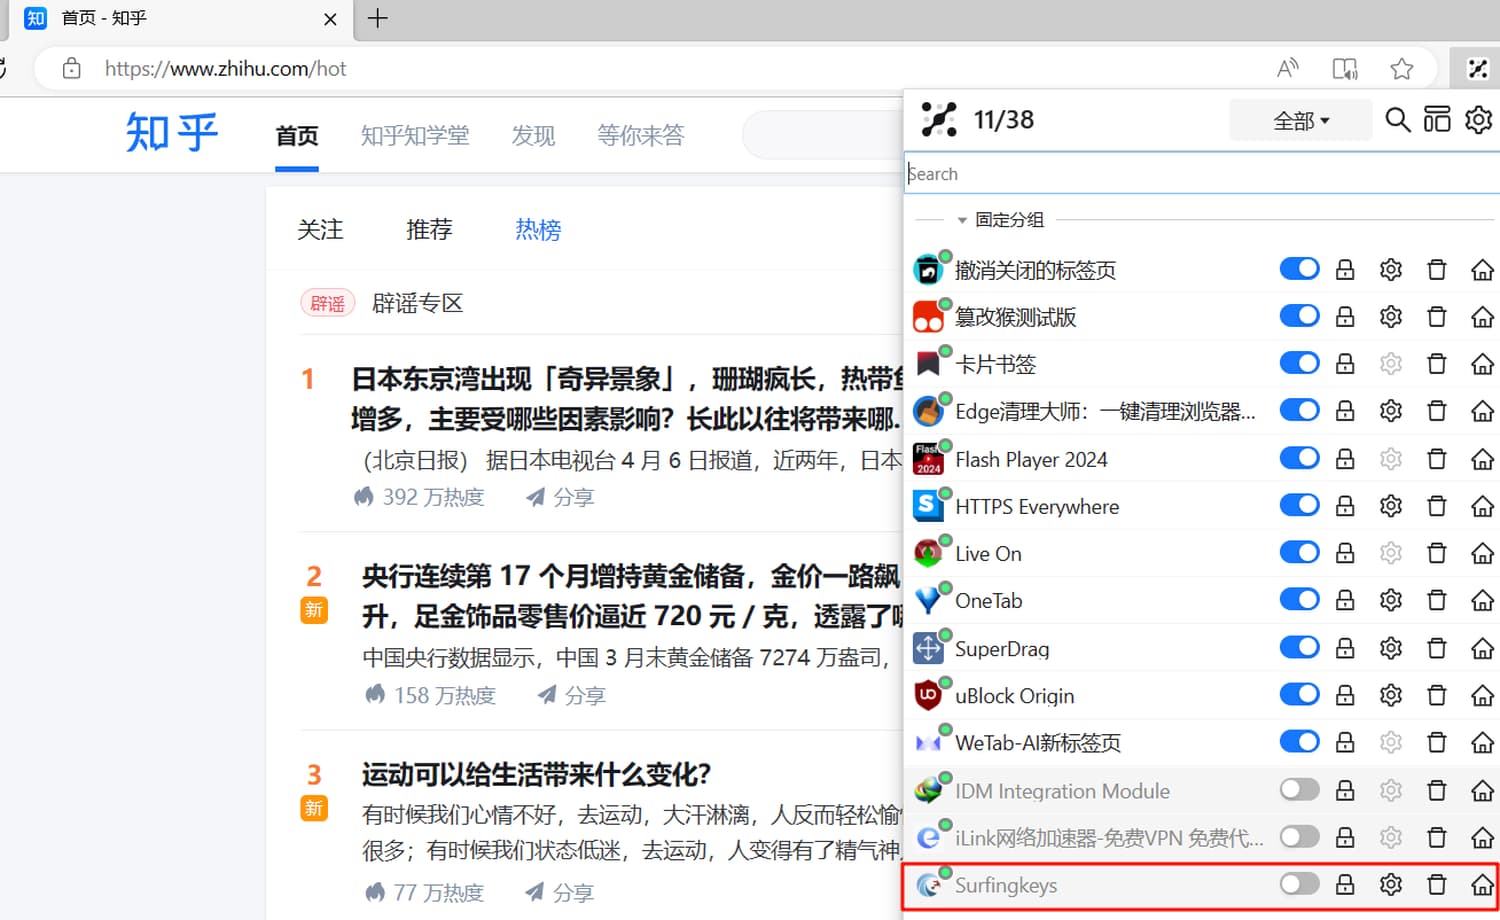Click the extension manager toolbar icon
This screenshot has height=920, width=1500.
coord(1477,69)
